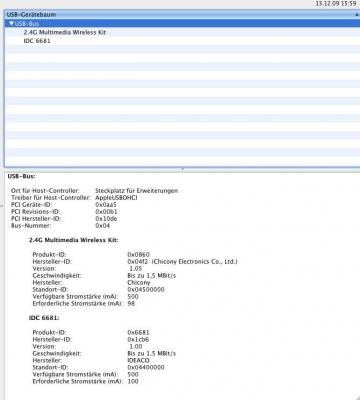Screen dimensions: 360x400
Task: Click Produkt-ID value 0x0860
Action: coord(139,255)
